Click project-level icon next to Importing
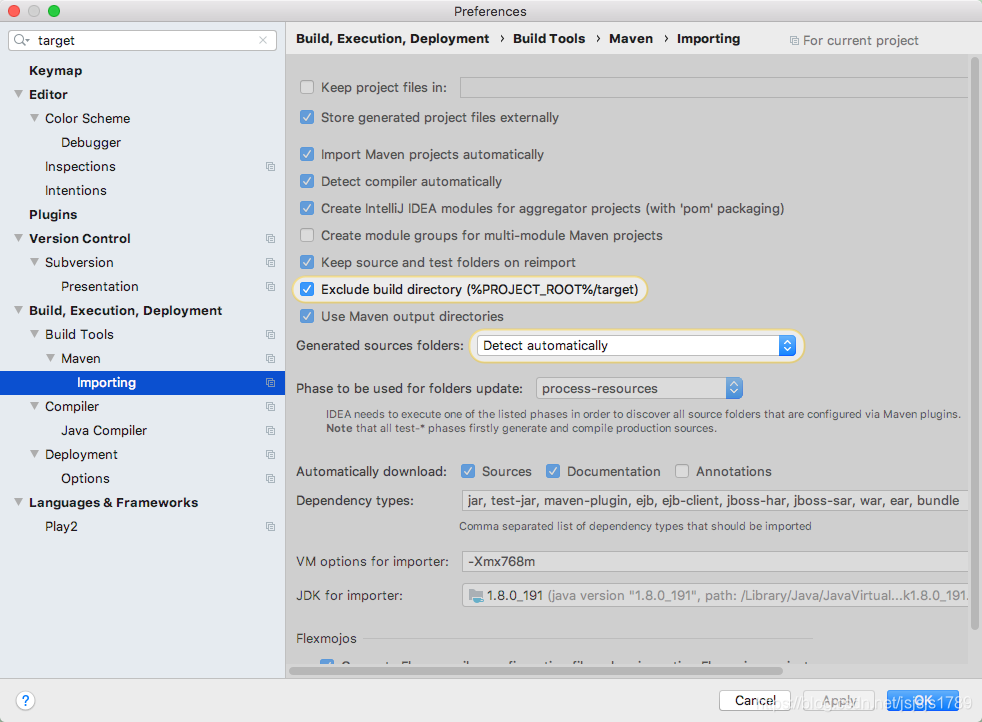982x722 pixels. click(x=271, y=383)
